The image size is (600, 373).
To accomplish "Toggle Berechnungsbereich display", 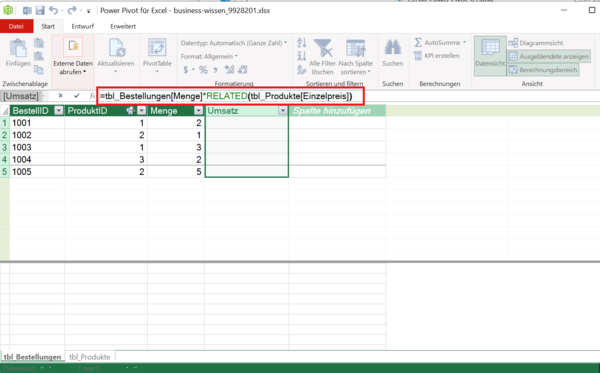I will 543,70.
